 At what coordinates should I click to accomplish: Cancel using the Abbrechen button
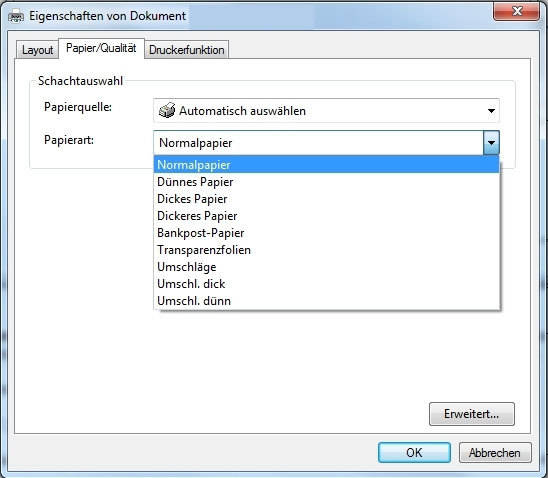click(495, 453)
